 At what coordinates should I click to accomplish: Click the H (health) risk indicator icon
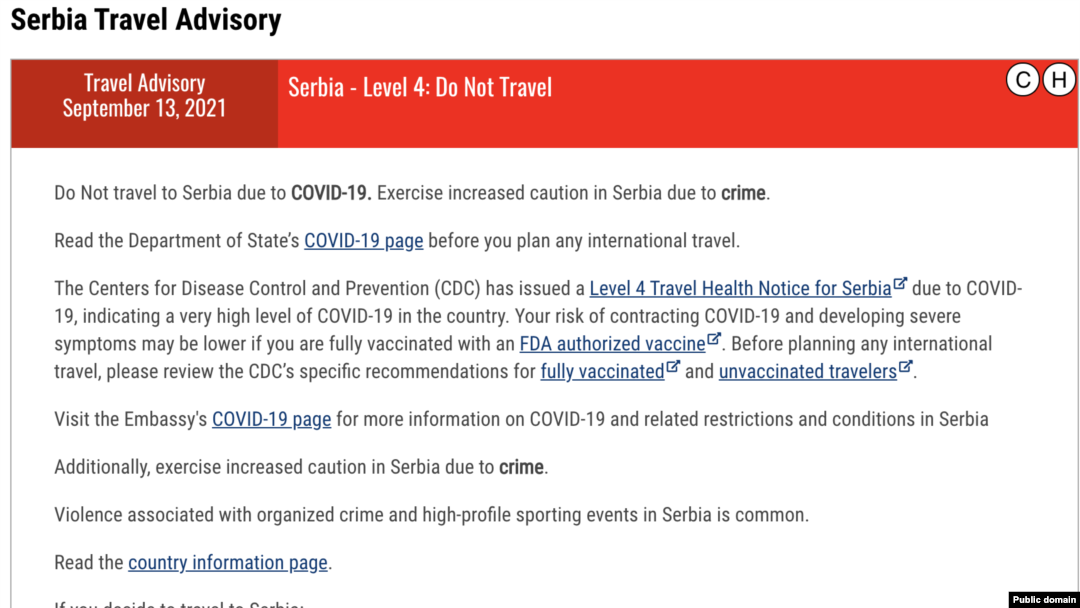pyautogui.click(x=1059, y=80)
